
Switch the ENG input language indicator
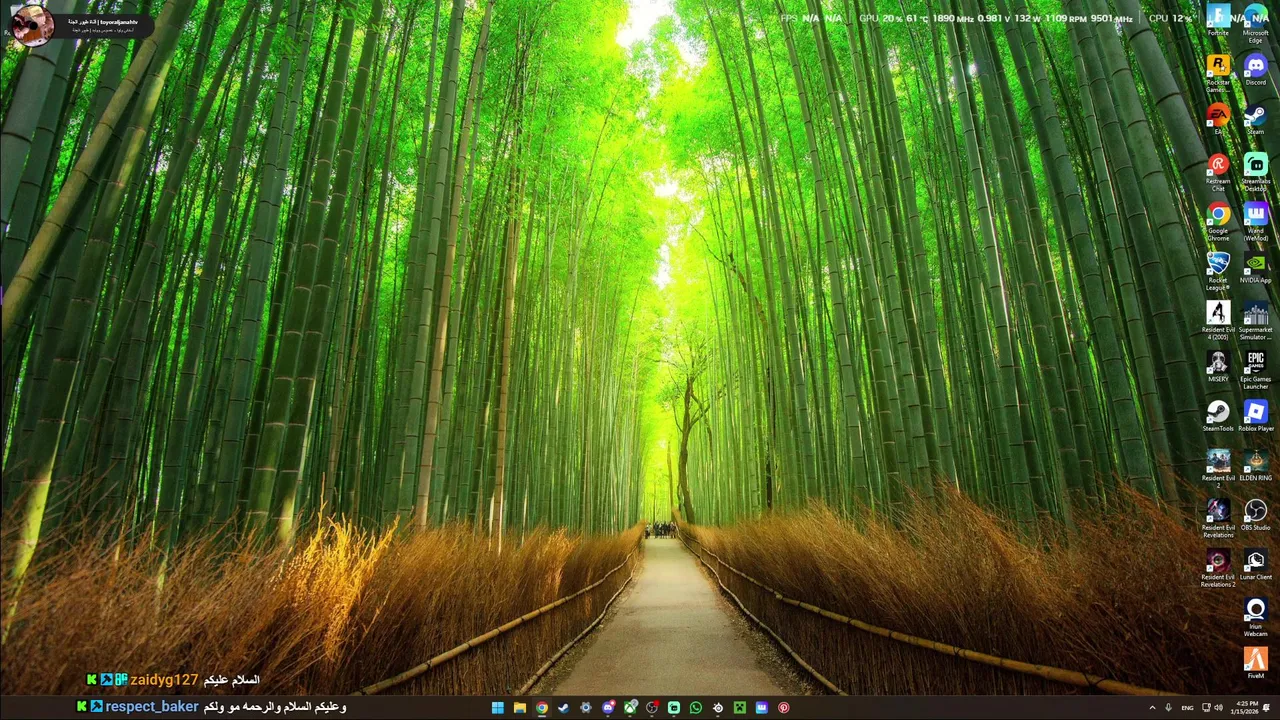(x=1188, y=708)
